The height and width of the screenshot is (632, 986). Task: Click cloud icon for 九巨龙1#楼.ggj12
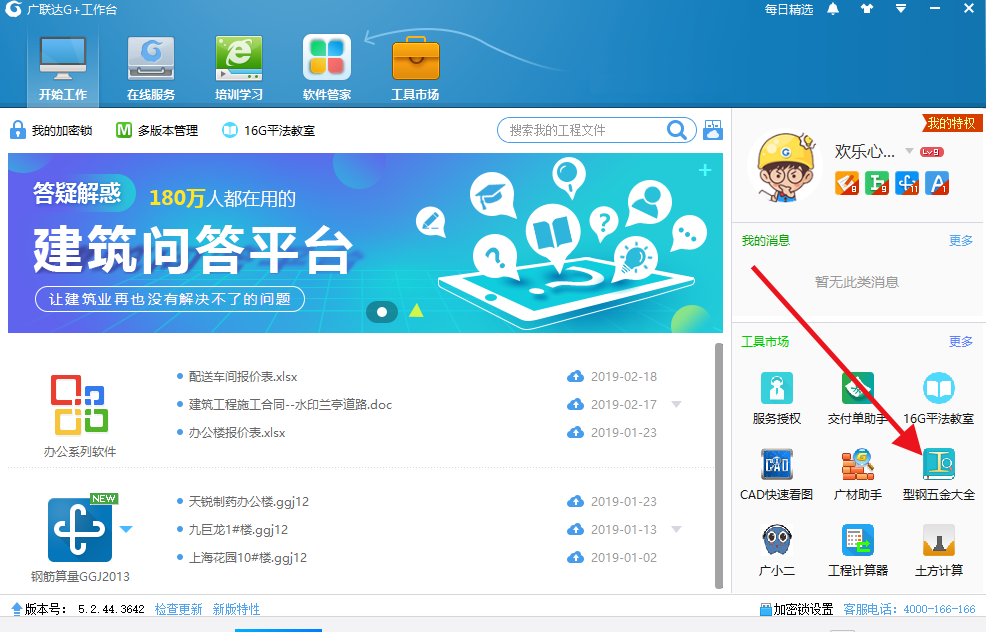pyautogui.click(x=575, y=529)
